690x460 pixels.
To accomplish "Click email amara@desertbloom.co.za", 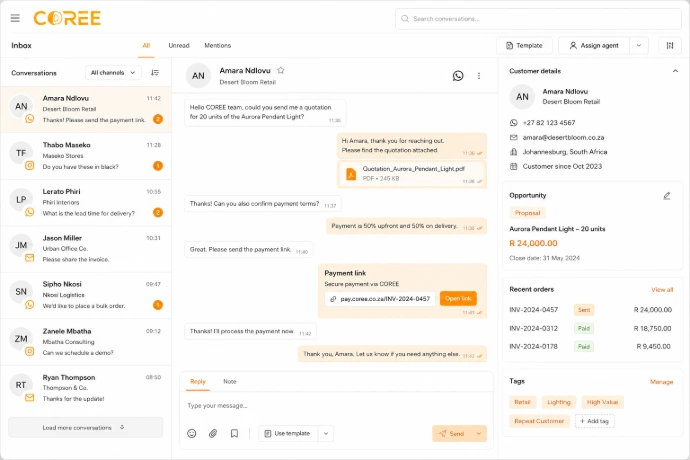I will [x=563, y=137].
